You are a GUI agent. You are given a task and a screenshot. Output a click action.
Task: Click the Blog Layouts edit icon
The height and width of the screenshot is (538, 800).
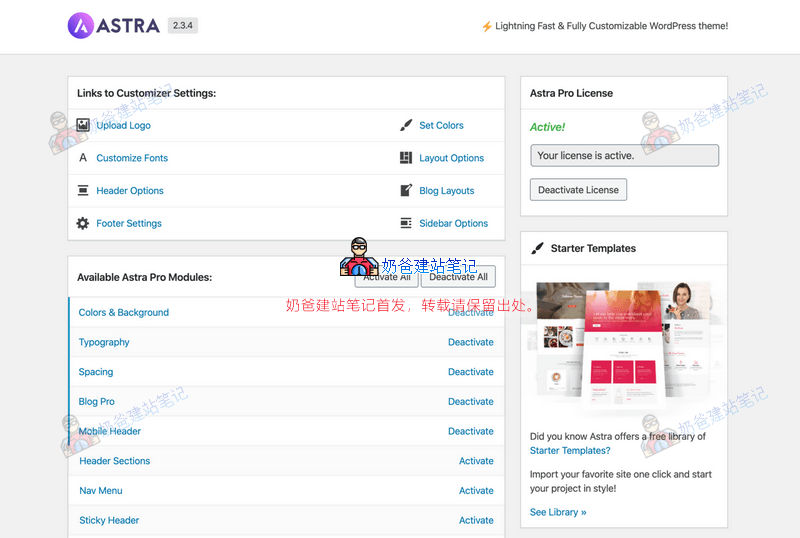click(x=405, y=191)
